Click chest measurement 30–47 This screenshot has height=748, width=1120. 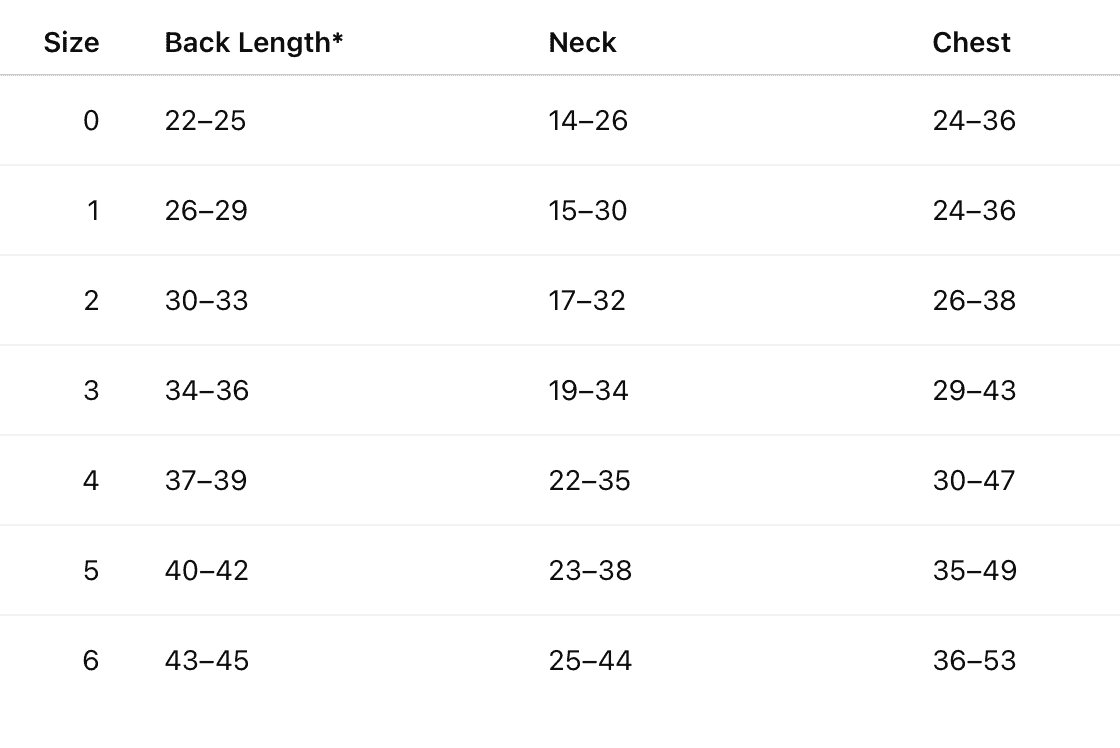[x=973, y=481]
